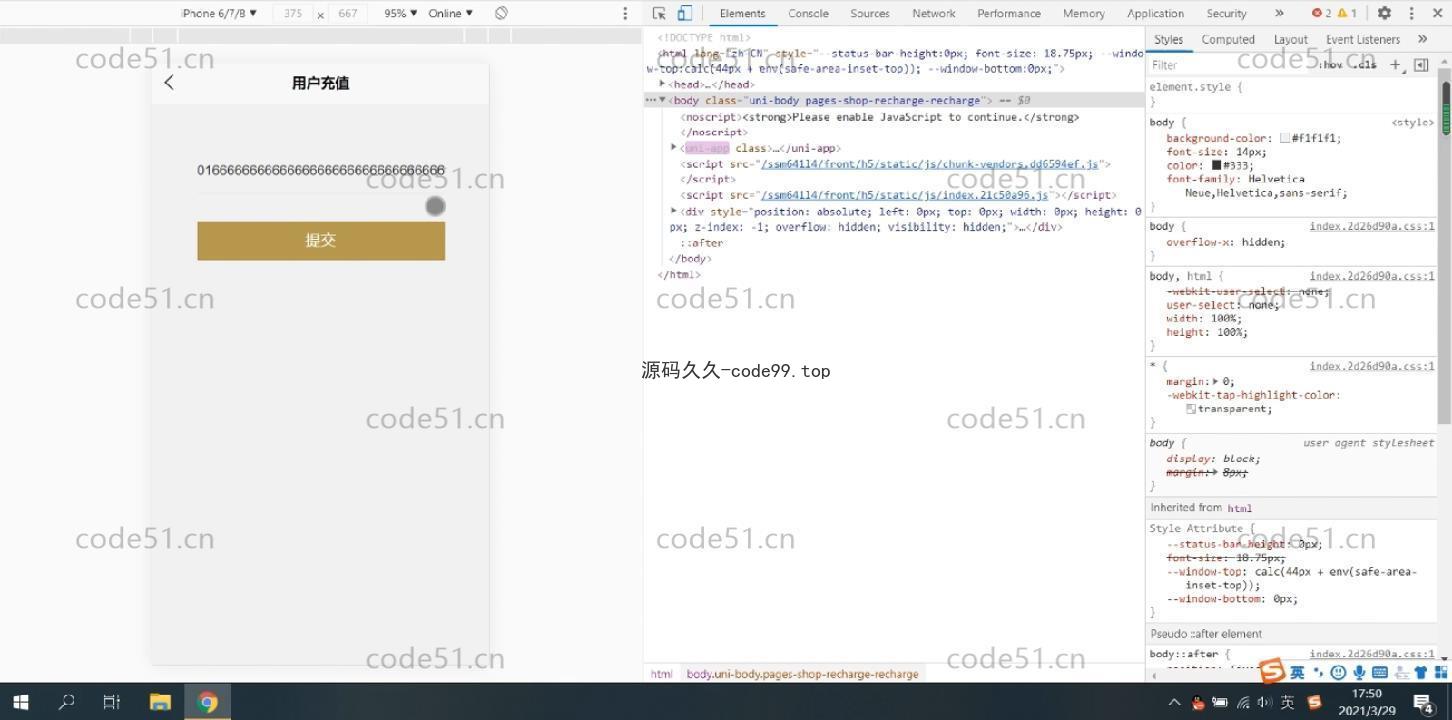Open the Application tab
Screen dimensions: 1452x720
tap(1155, 13)
